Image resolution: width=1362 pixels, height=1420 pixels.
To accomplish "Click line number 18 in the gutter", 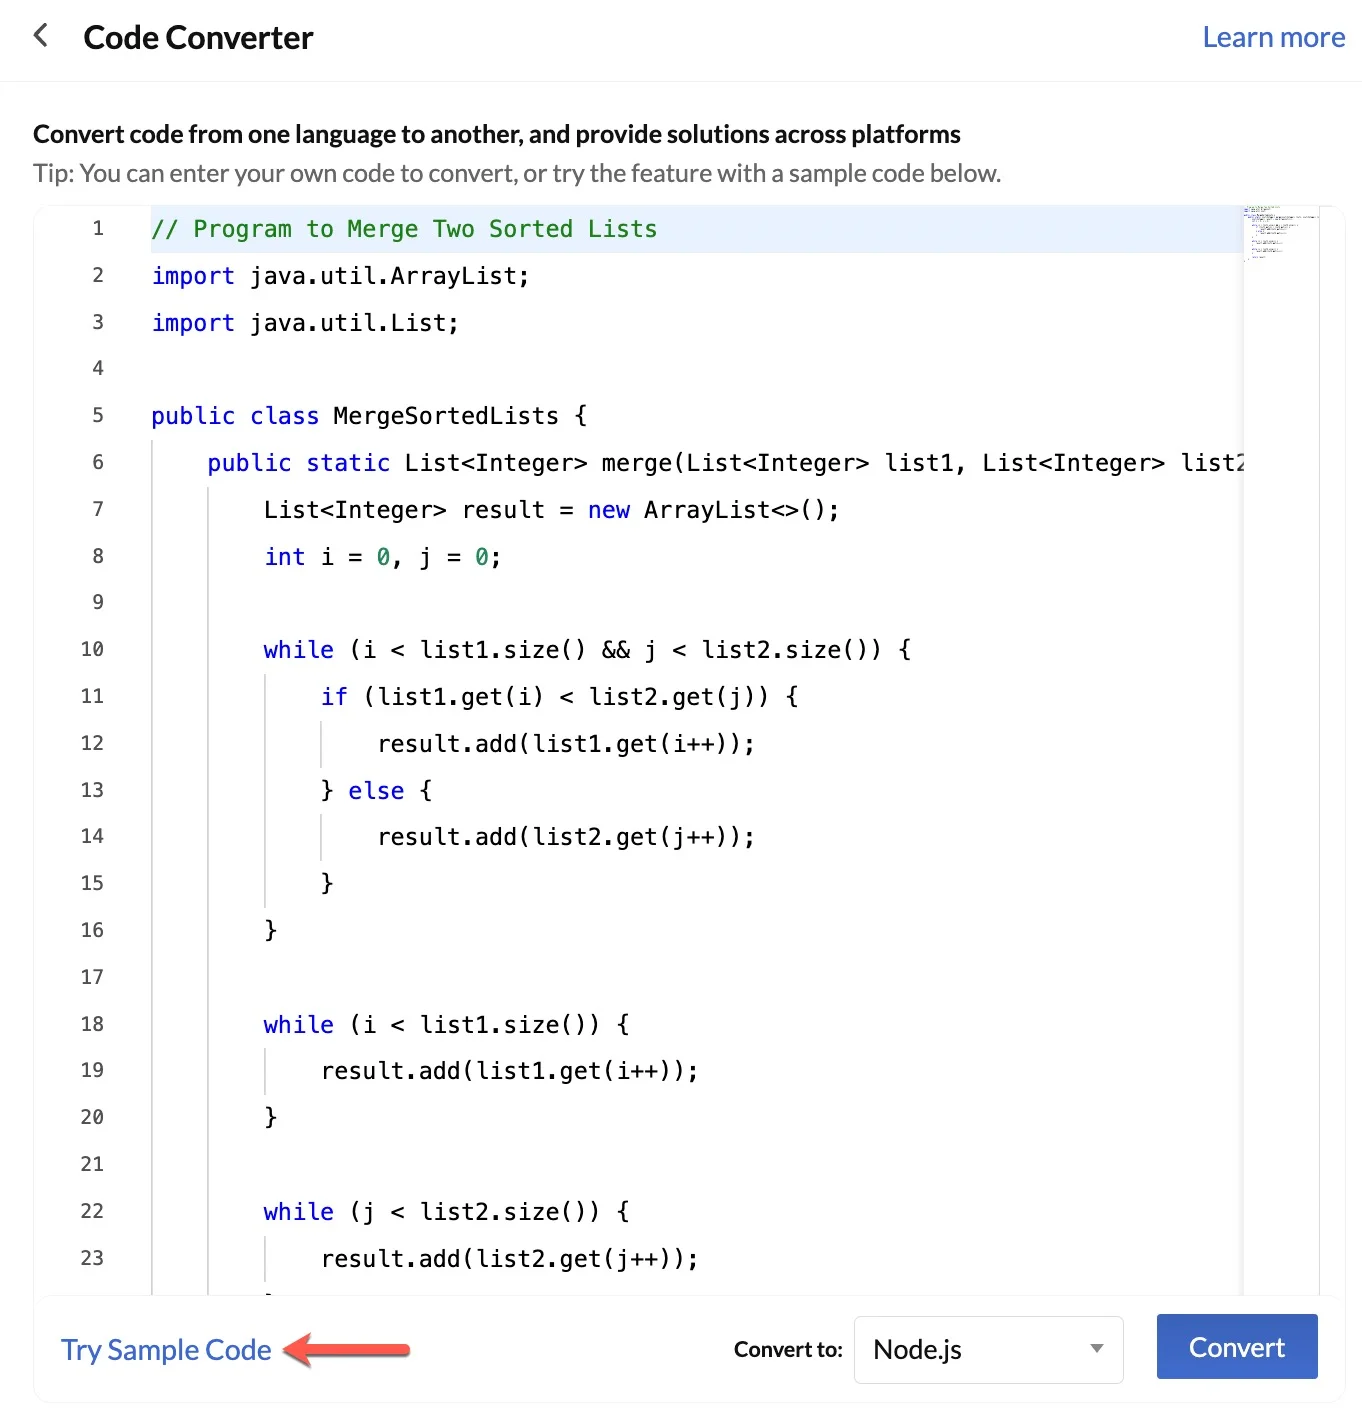I will coord(92,1025).
